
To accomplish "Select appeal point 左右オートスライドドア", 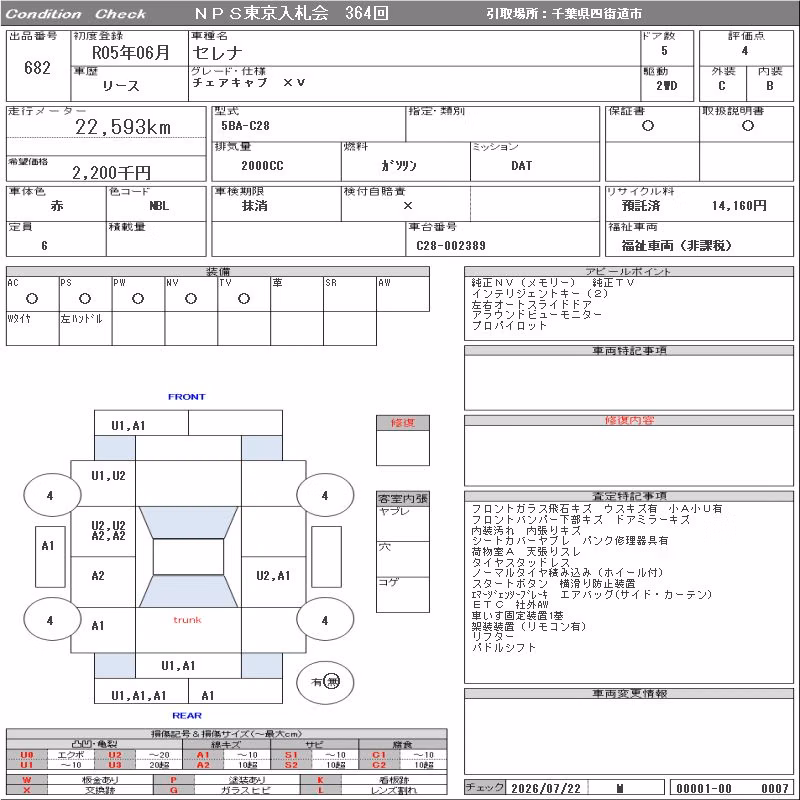I will 532,304.
